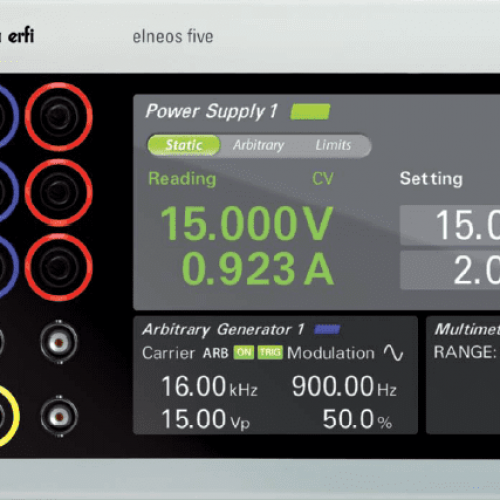Select the Static mode tab

(184, 145)
